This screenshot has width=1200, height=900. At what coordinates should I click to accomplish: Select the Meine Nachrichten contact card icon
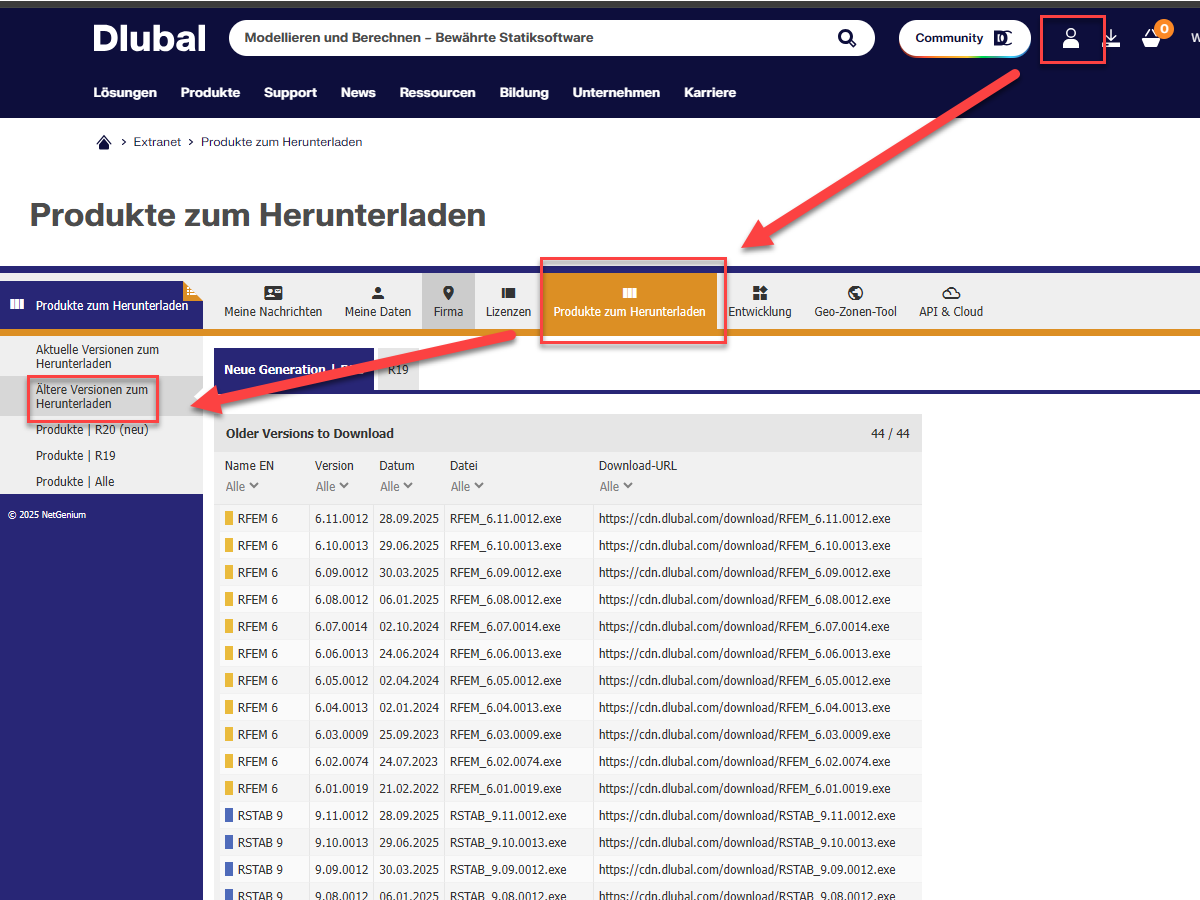(x=274, y=294)
